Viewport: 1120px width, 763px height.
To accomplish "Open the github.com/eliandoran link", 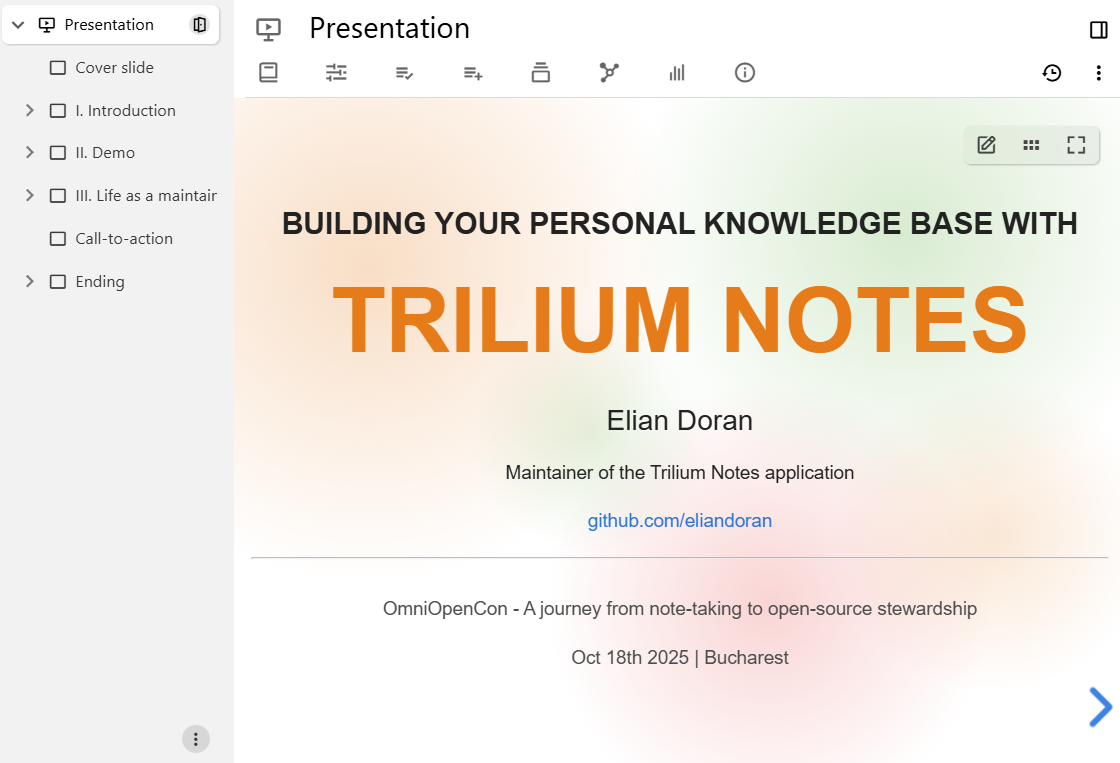I will click(x=679, y=521).
